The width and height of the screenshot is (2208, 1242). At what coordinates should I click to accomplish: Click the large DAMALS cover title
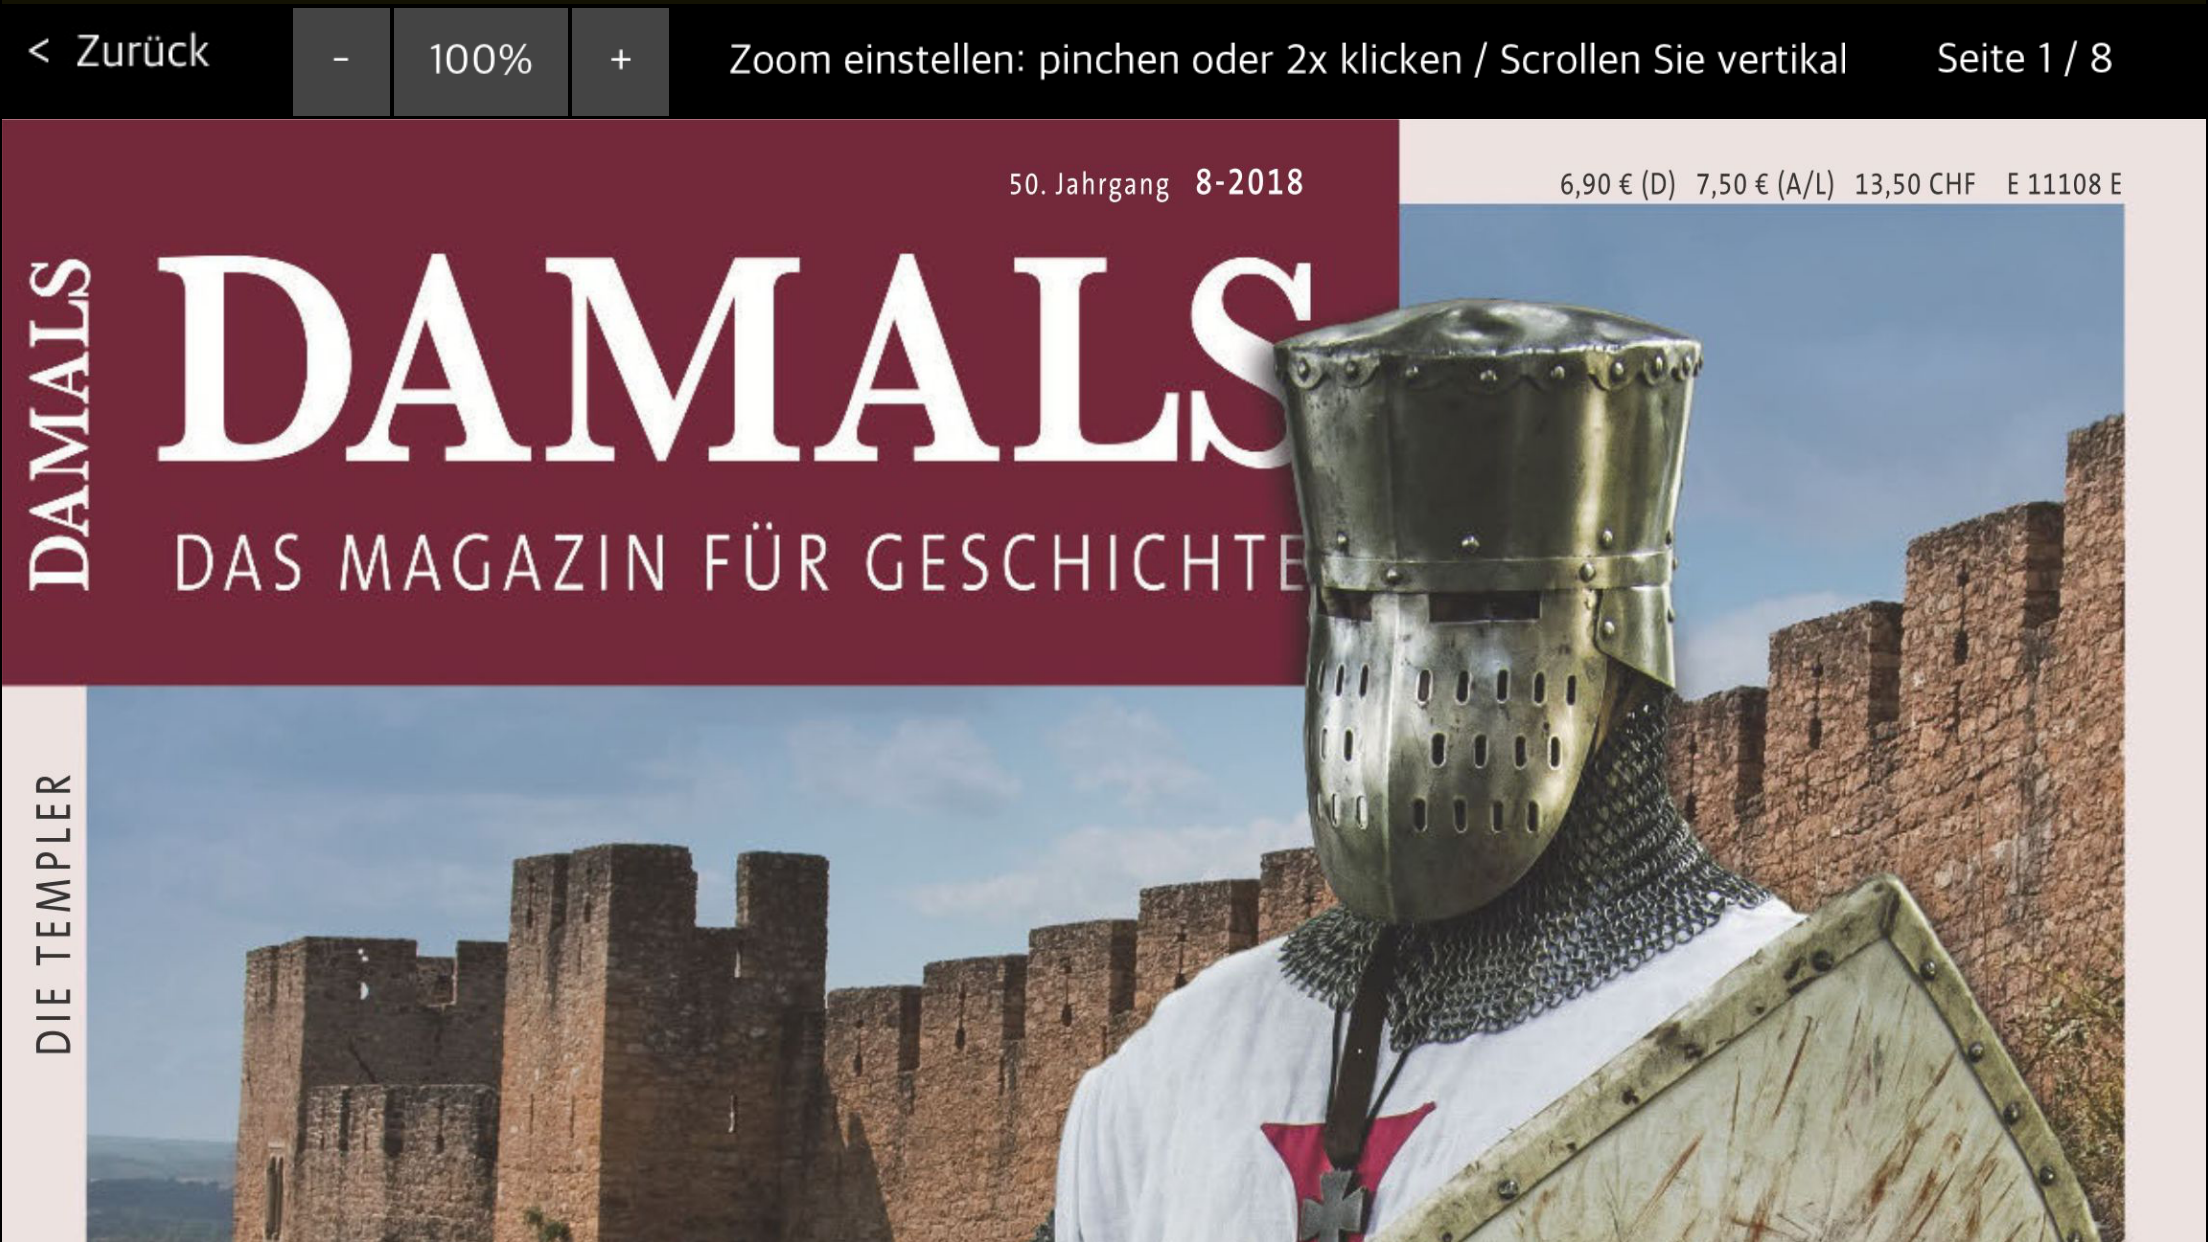pos(735,360)
